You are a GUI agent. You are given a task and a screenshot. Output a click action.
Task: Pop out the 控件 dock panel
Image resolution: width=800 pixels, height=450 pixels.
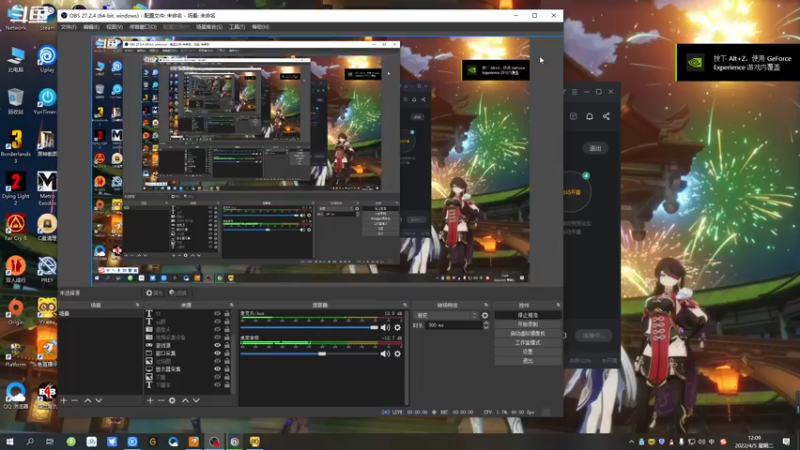(558, 305)
